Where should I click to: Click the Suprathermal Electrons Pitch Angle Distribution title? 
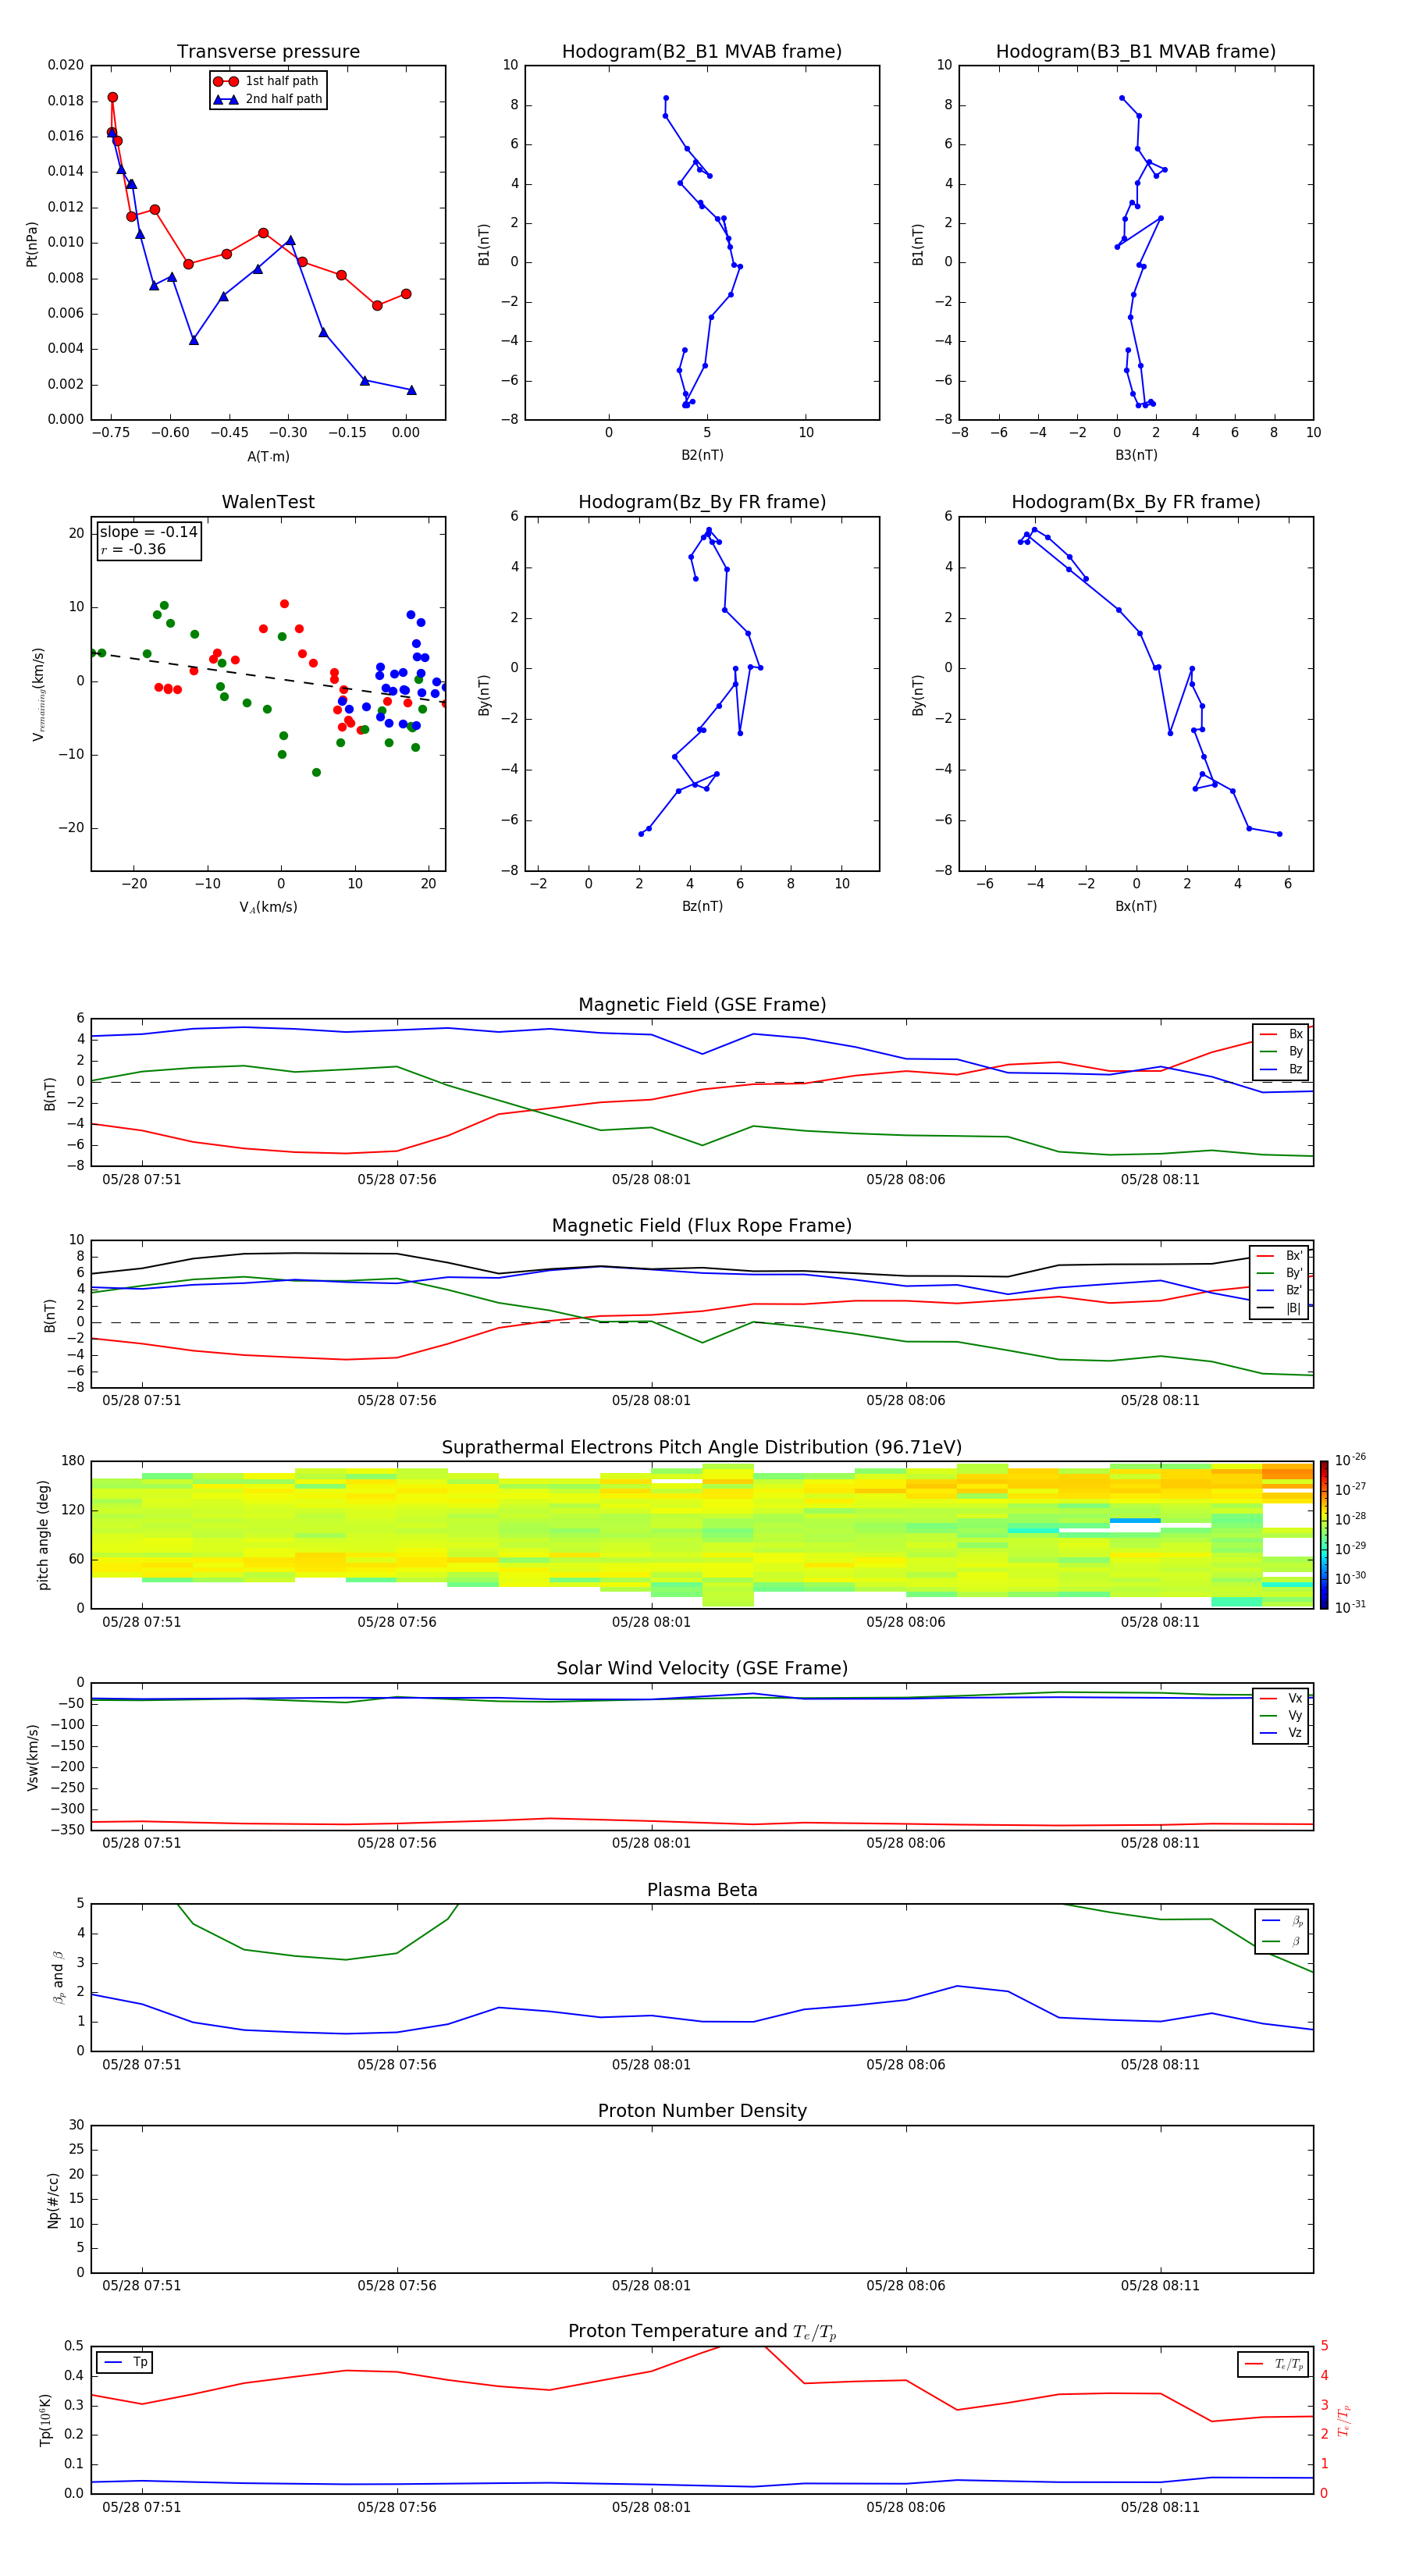click(x=702, y=1448)
